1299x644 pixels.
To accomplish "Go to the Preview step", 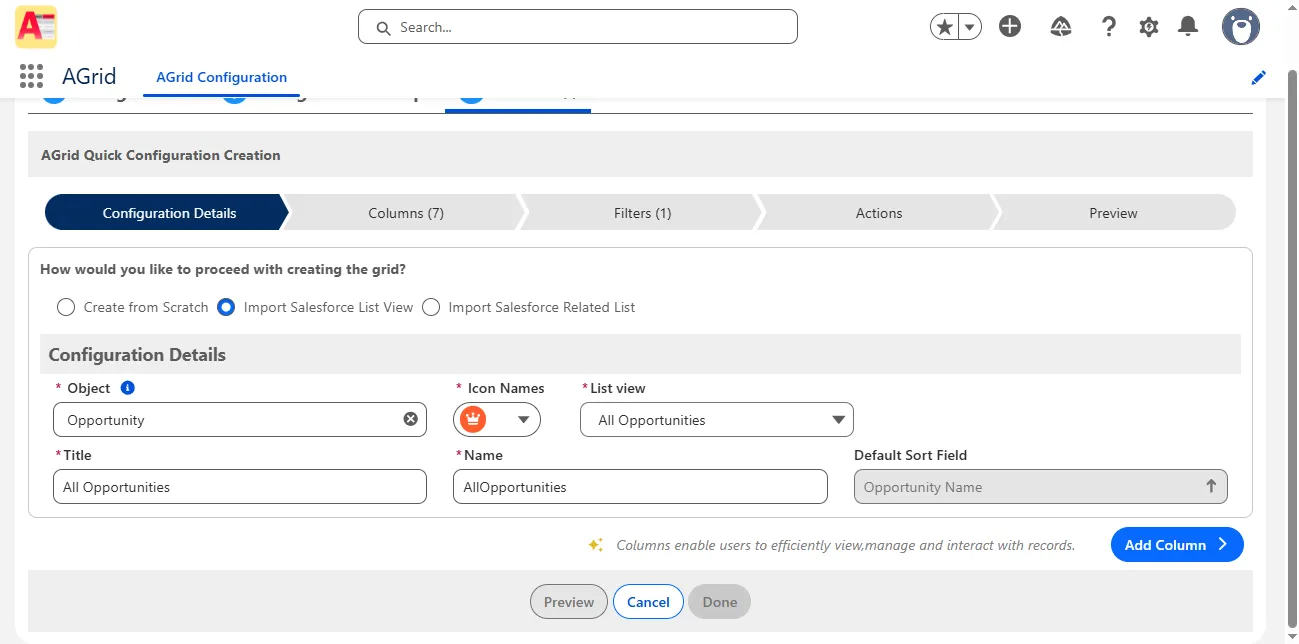I will 1114,213.
